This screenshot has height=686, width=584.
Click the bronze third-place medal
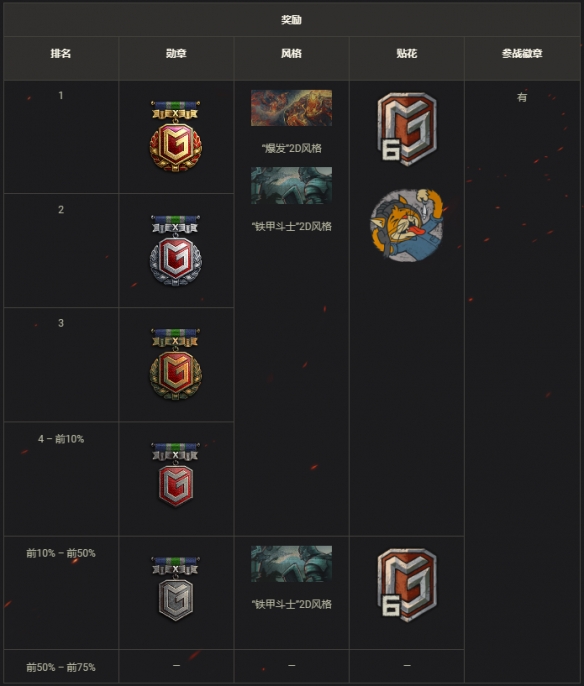click(x=175, y=364)
